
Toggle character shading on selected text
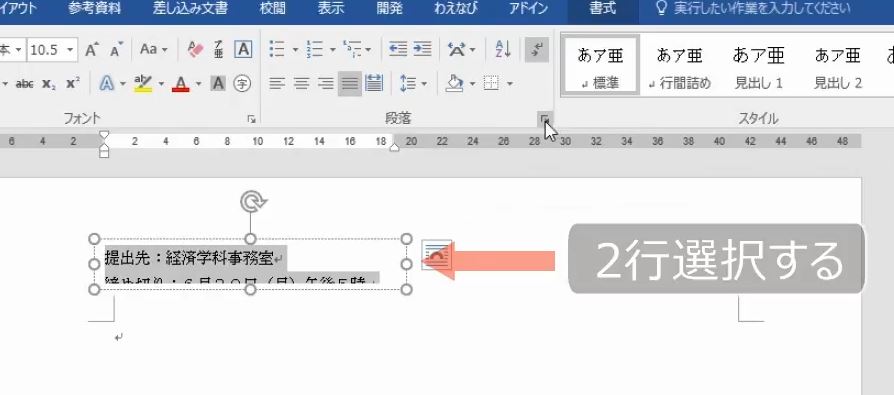pos(218,84)
